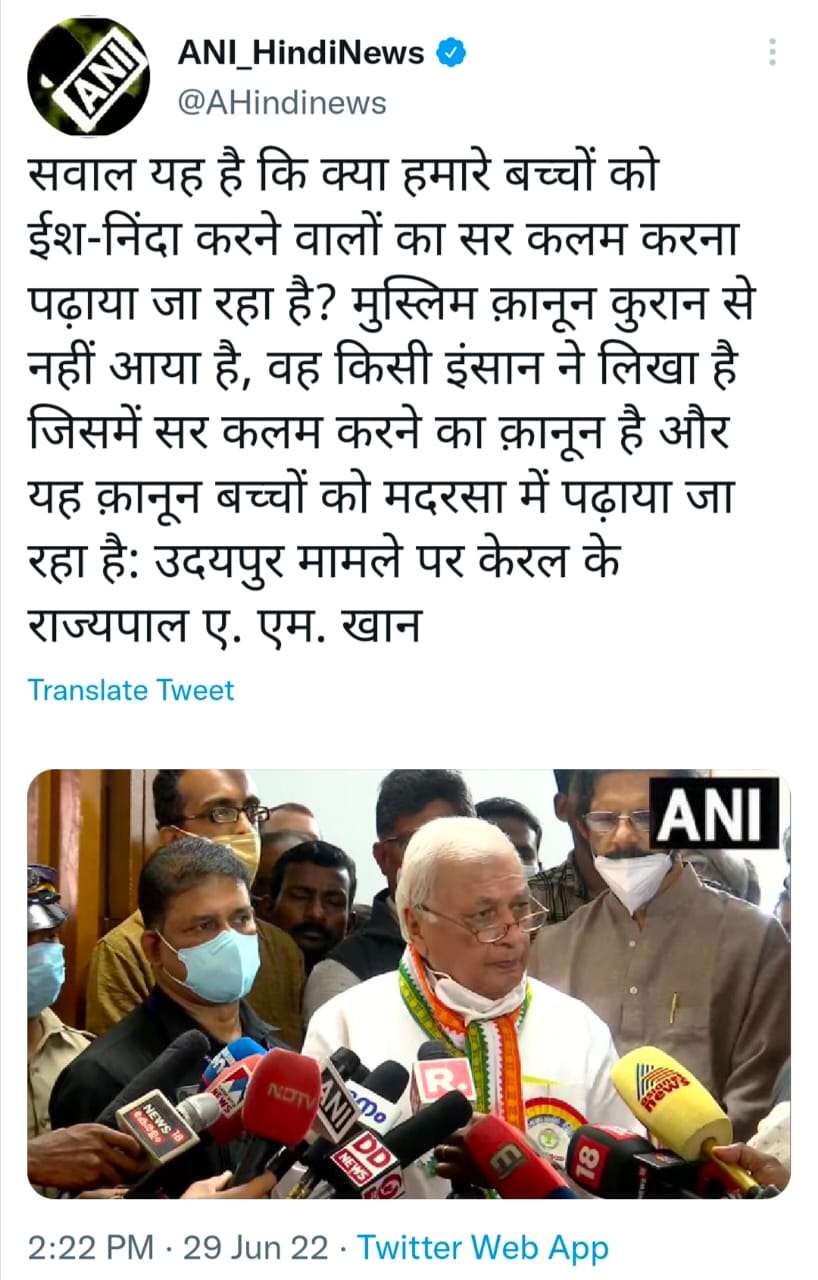The height and width of the screenshot is (1280, 818).
Task: Click the ANI watermark on the photo
Action: [x=714, y=812]
